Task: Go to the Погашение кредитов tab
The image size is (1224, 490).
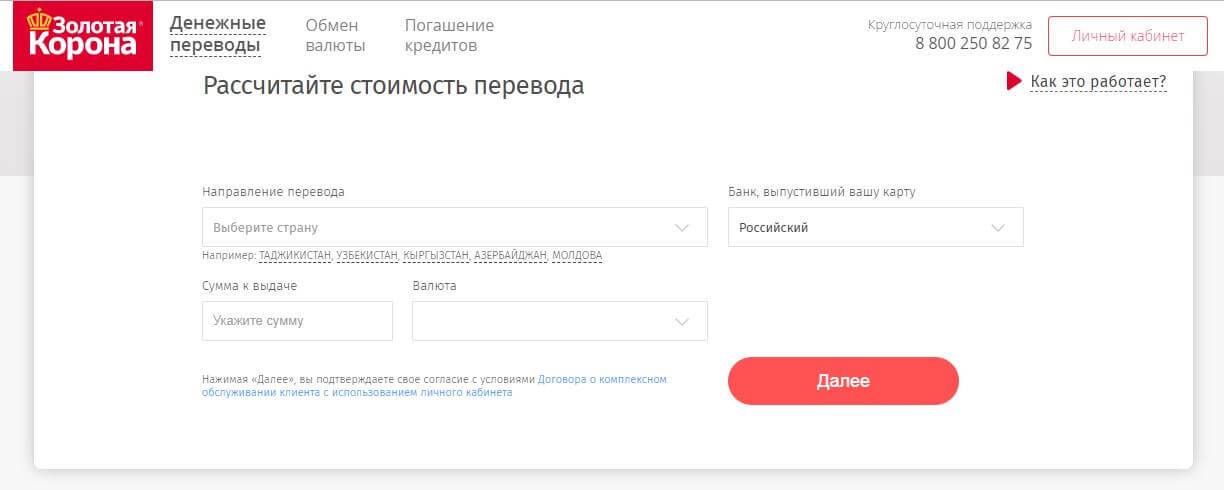Action: [449, 35]
